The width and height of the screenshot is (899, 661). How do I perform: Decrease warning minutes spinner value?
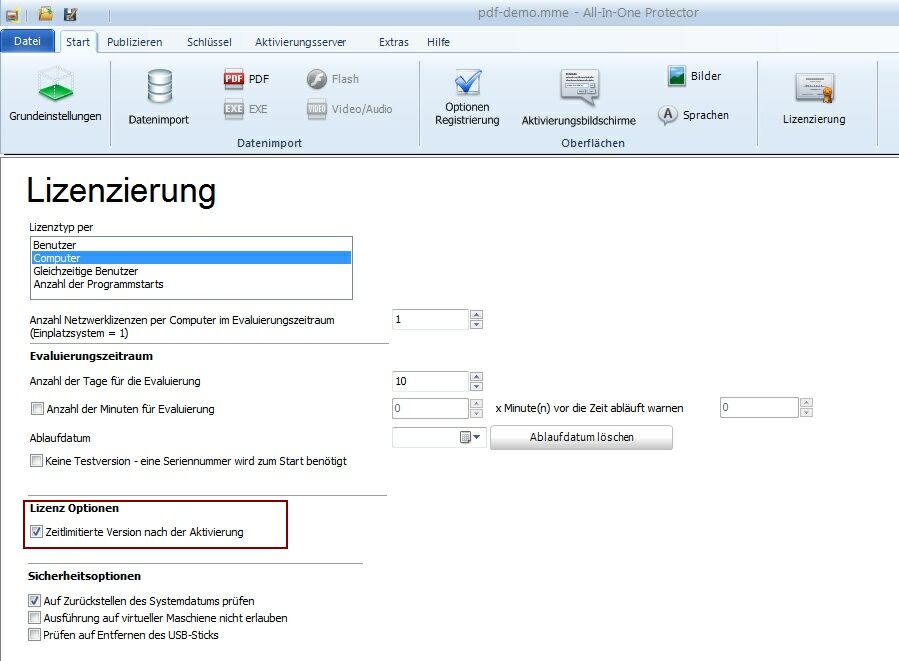point(806,412)
